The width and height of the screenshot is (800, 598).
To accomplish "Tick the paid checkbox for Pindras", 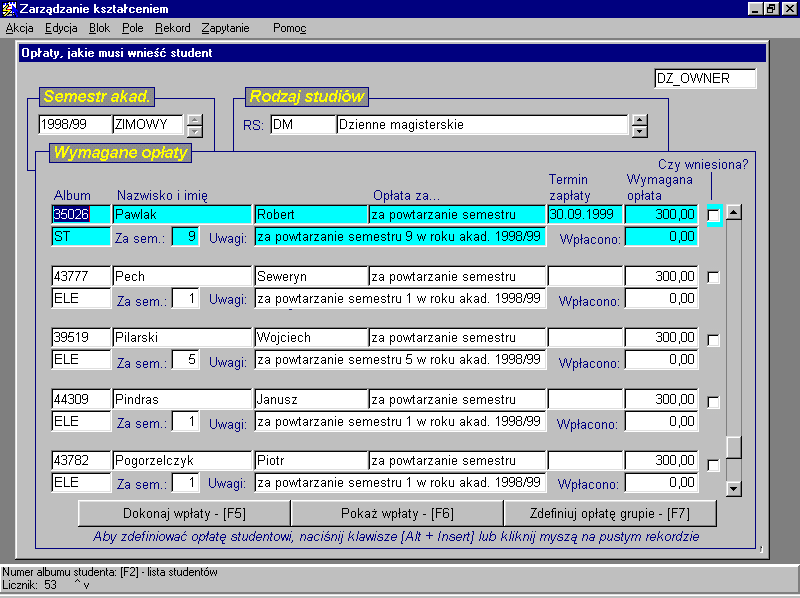I will point(713,402).
